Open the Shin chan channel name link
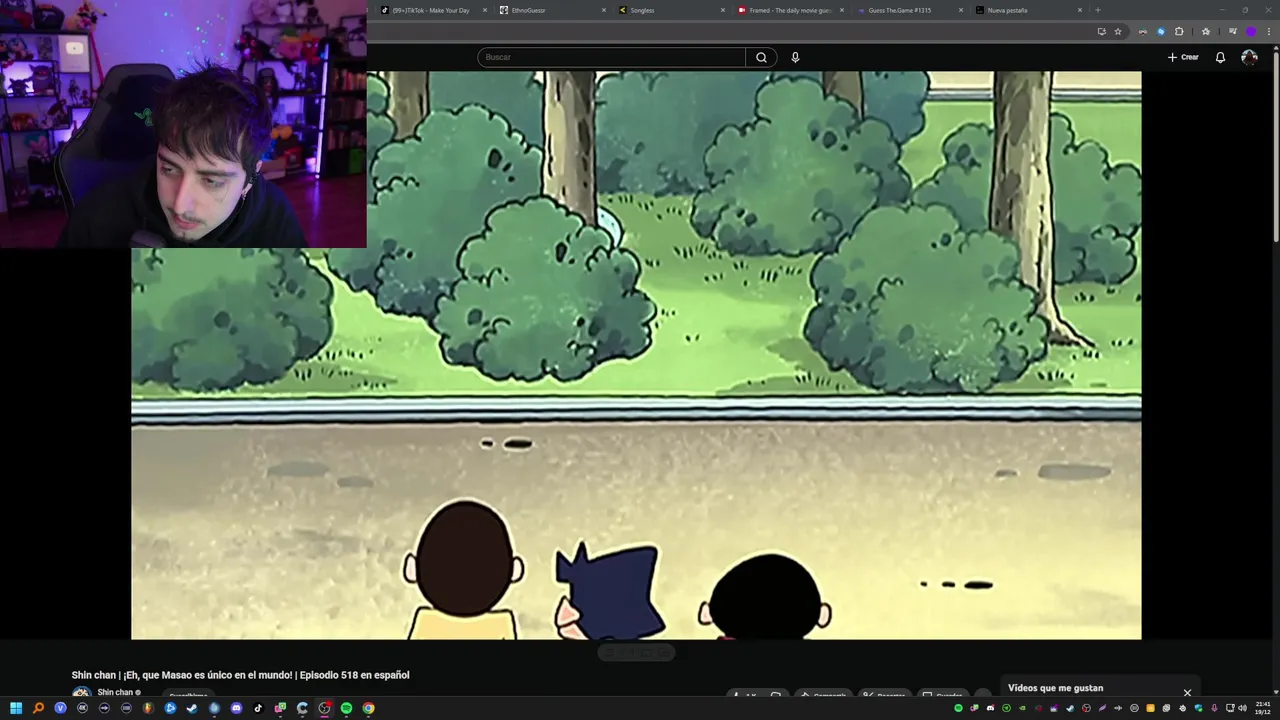The width and height of the screenshot is (1280, 720). [115, 692]
